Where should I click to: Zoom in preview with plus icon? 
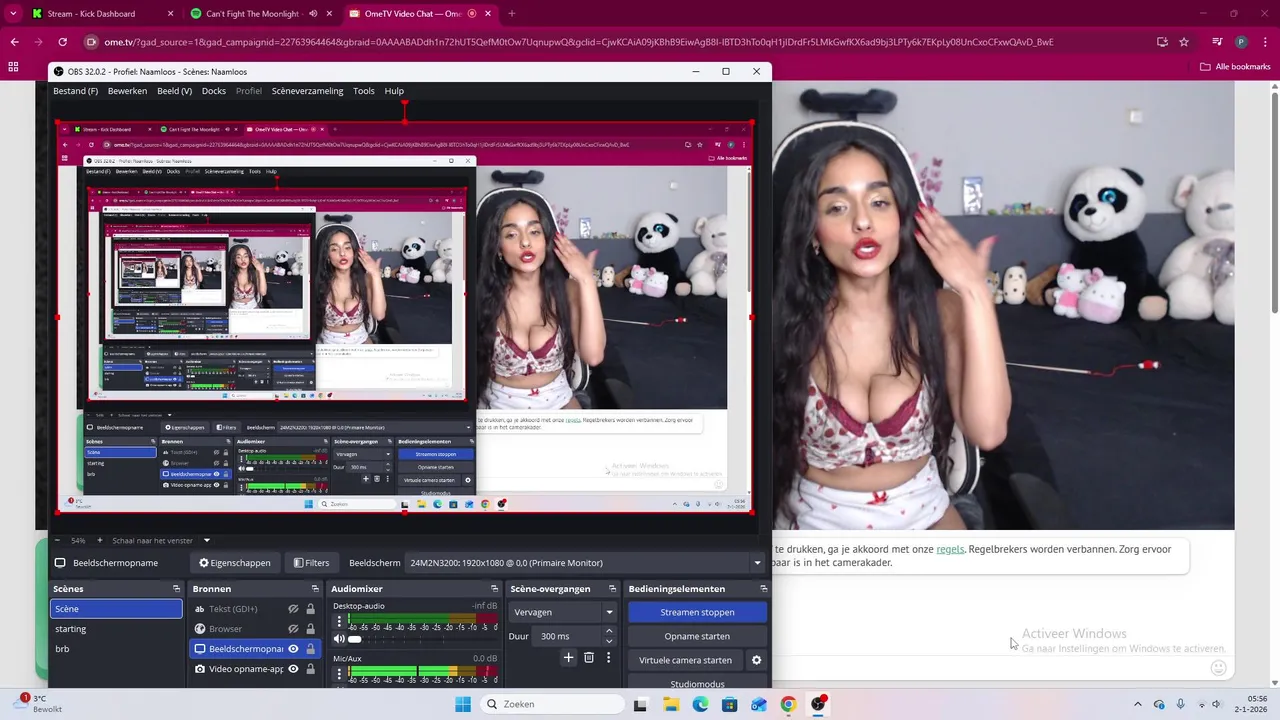click(x=99, y=540)
